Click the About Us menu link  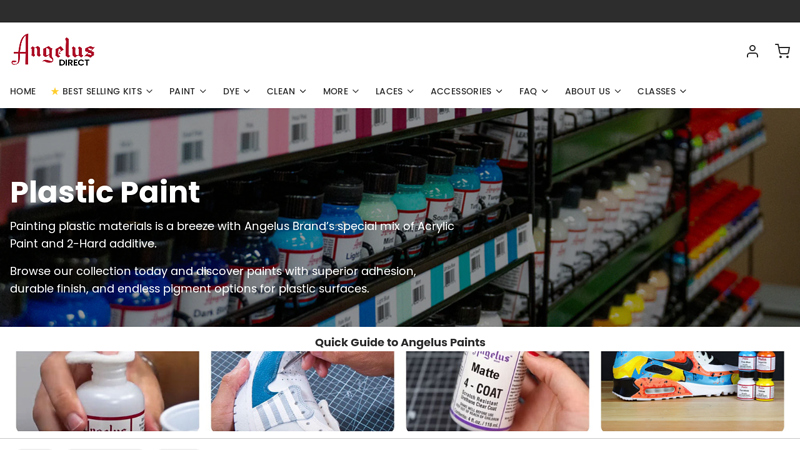(587, 91)
